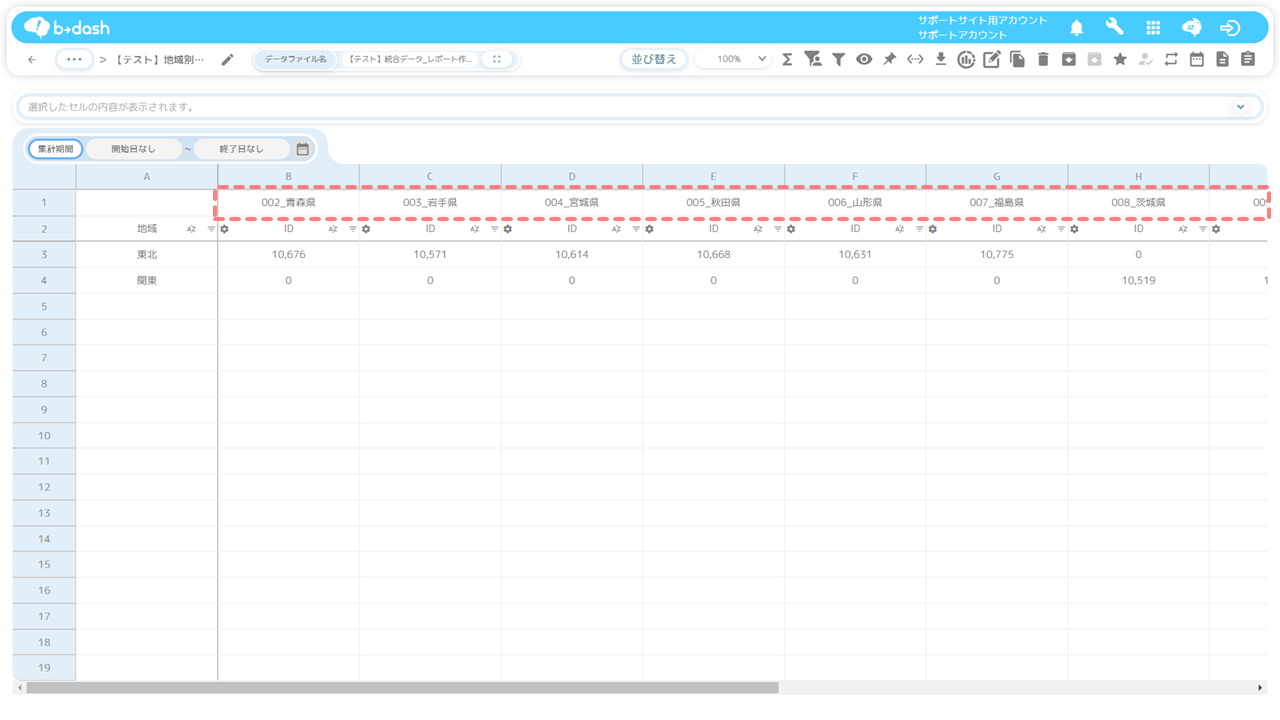Image resolution: width=1280 pixels, height=720 pixels.
Task: Click the calendar icon in top toolbar
Action: click(1196, 60)
